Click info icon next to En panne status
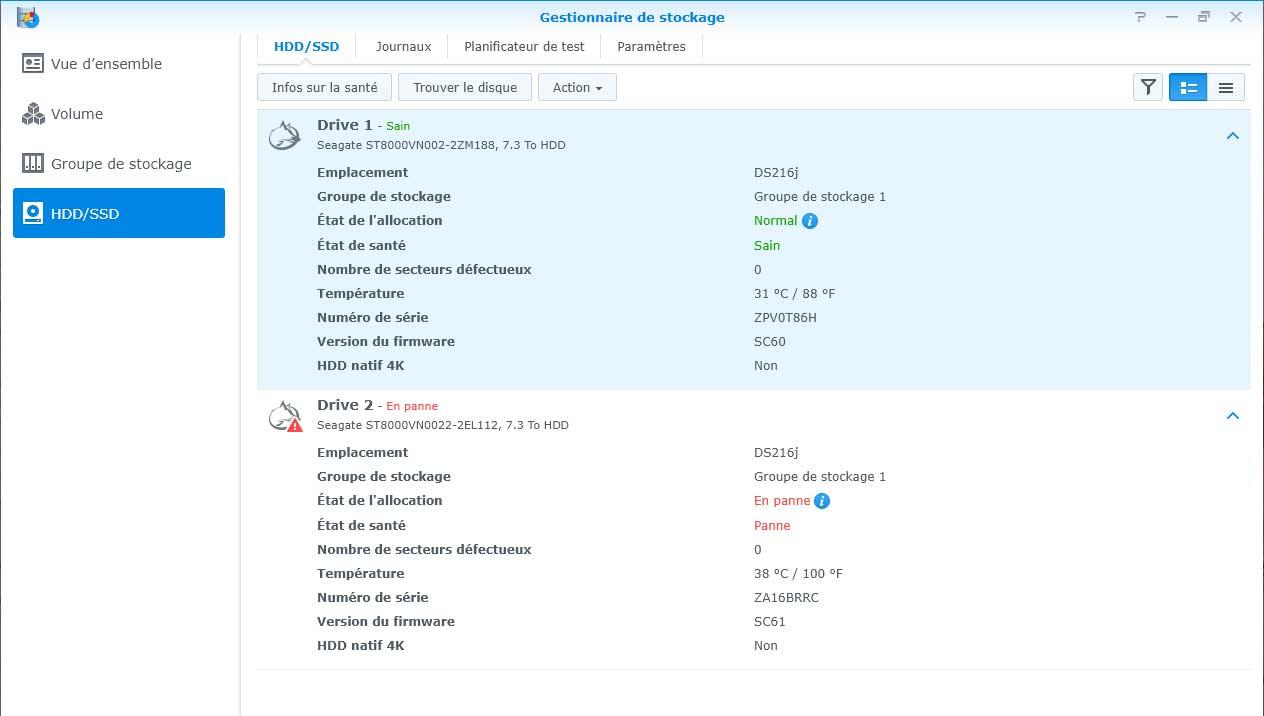 coord(822,501)
